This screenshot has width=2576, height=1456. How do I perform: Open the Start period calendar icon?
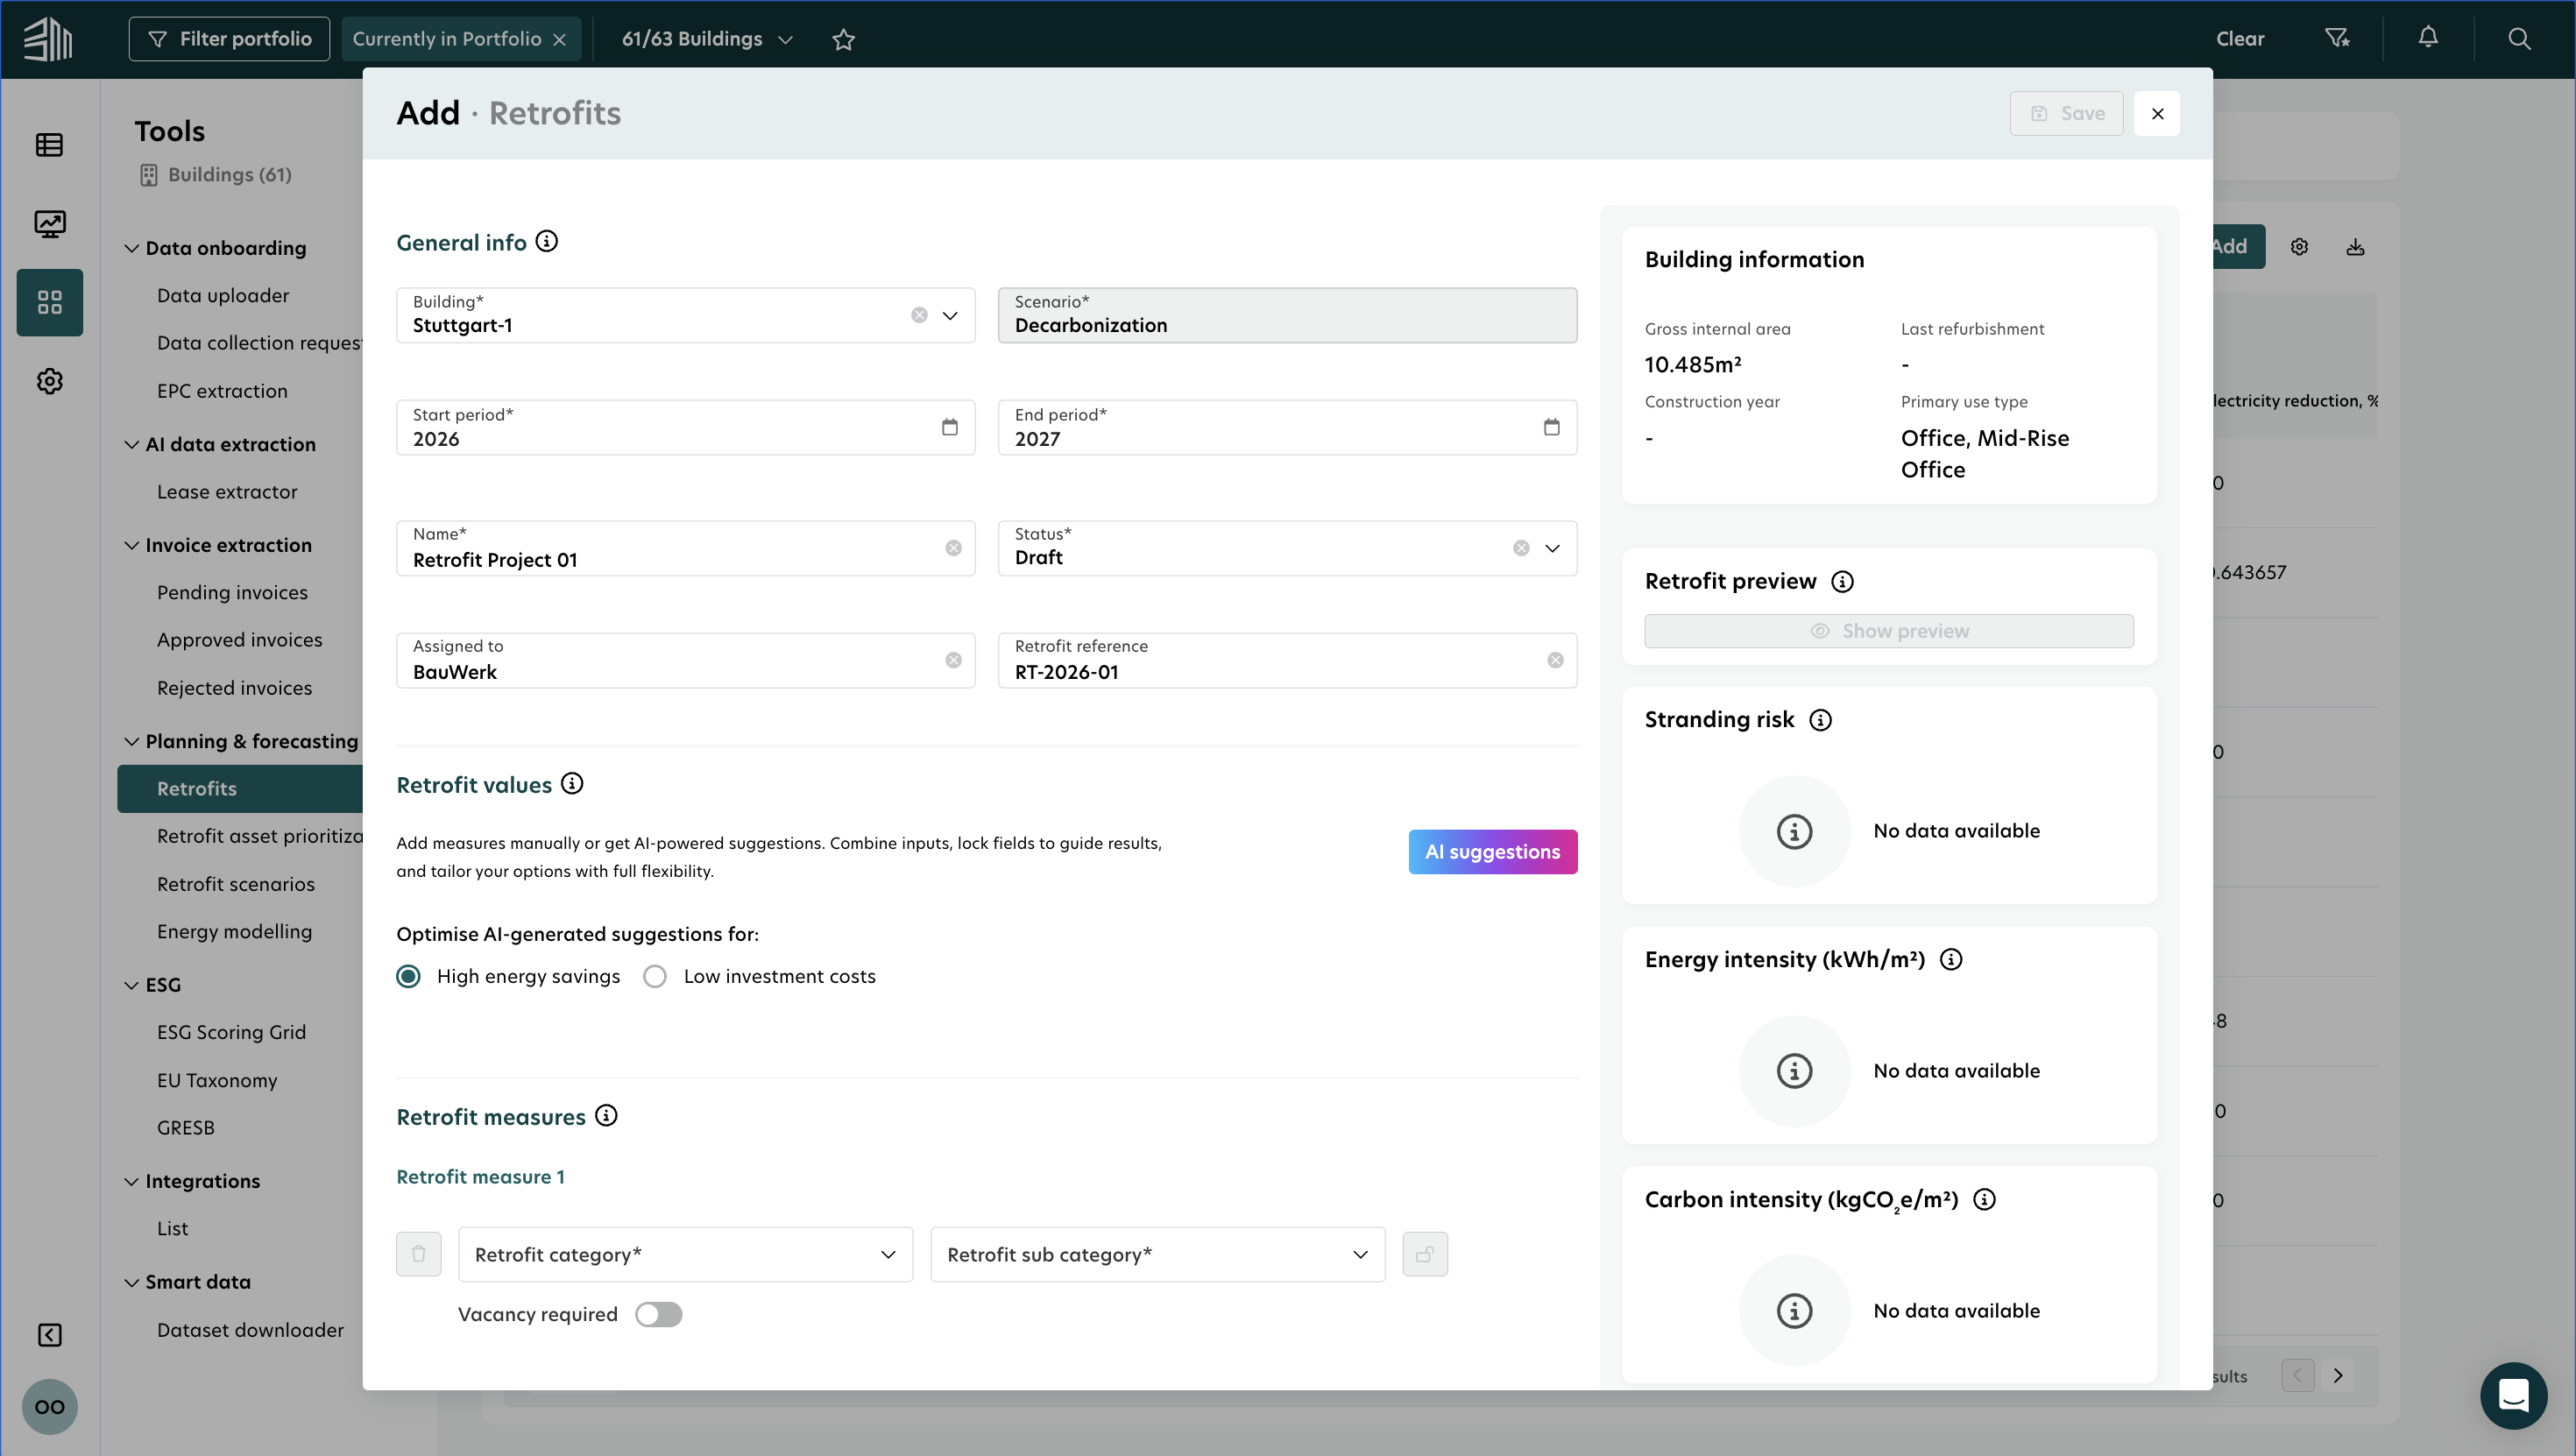click(x=949, y=427)
